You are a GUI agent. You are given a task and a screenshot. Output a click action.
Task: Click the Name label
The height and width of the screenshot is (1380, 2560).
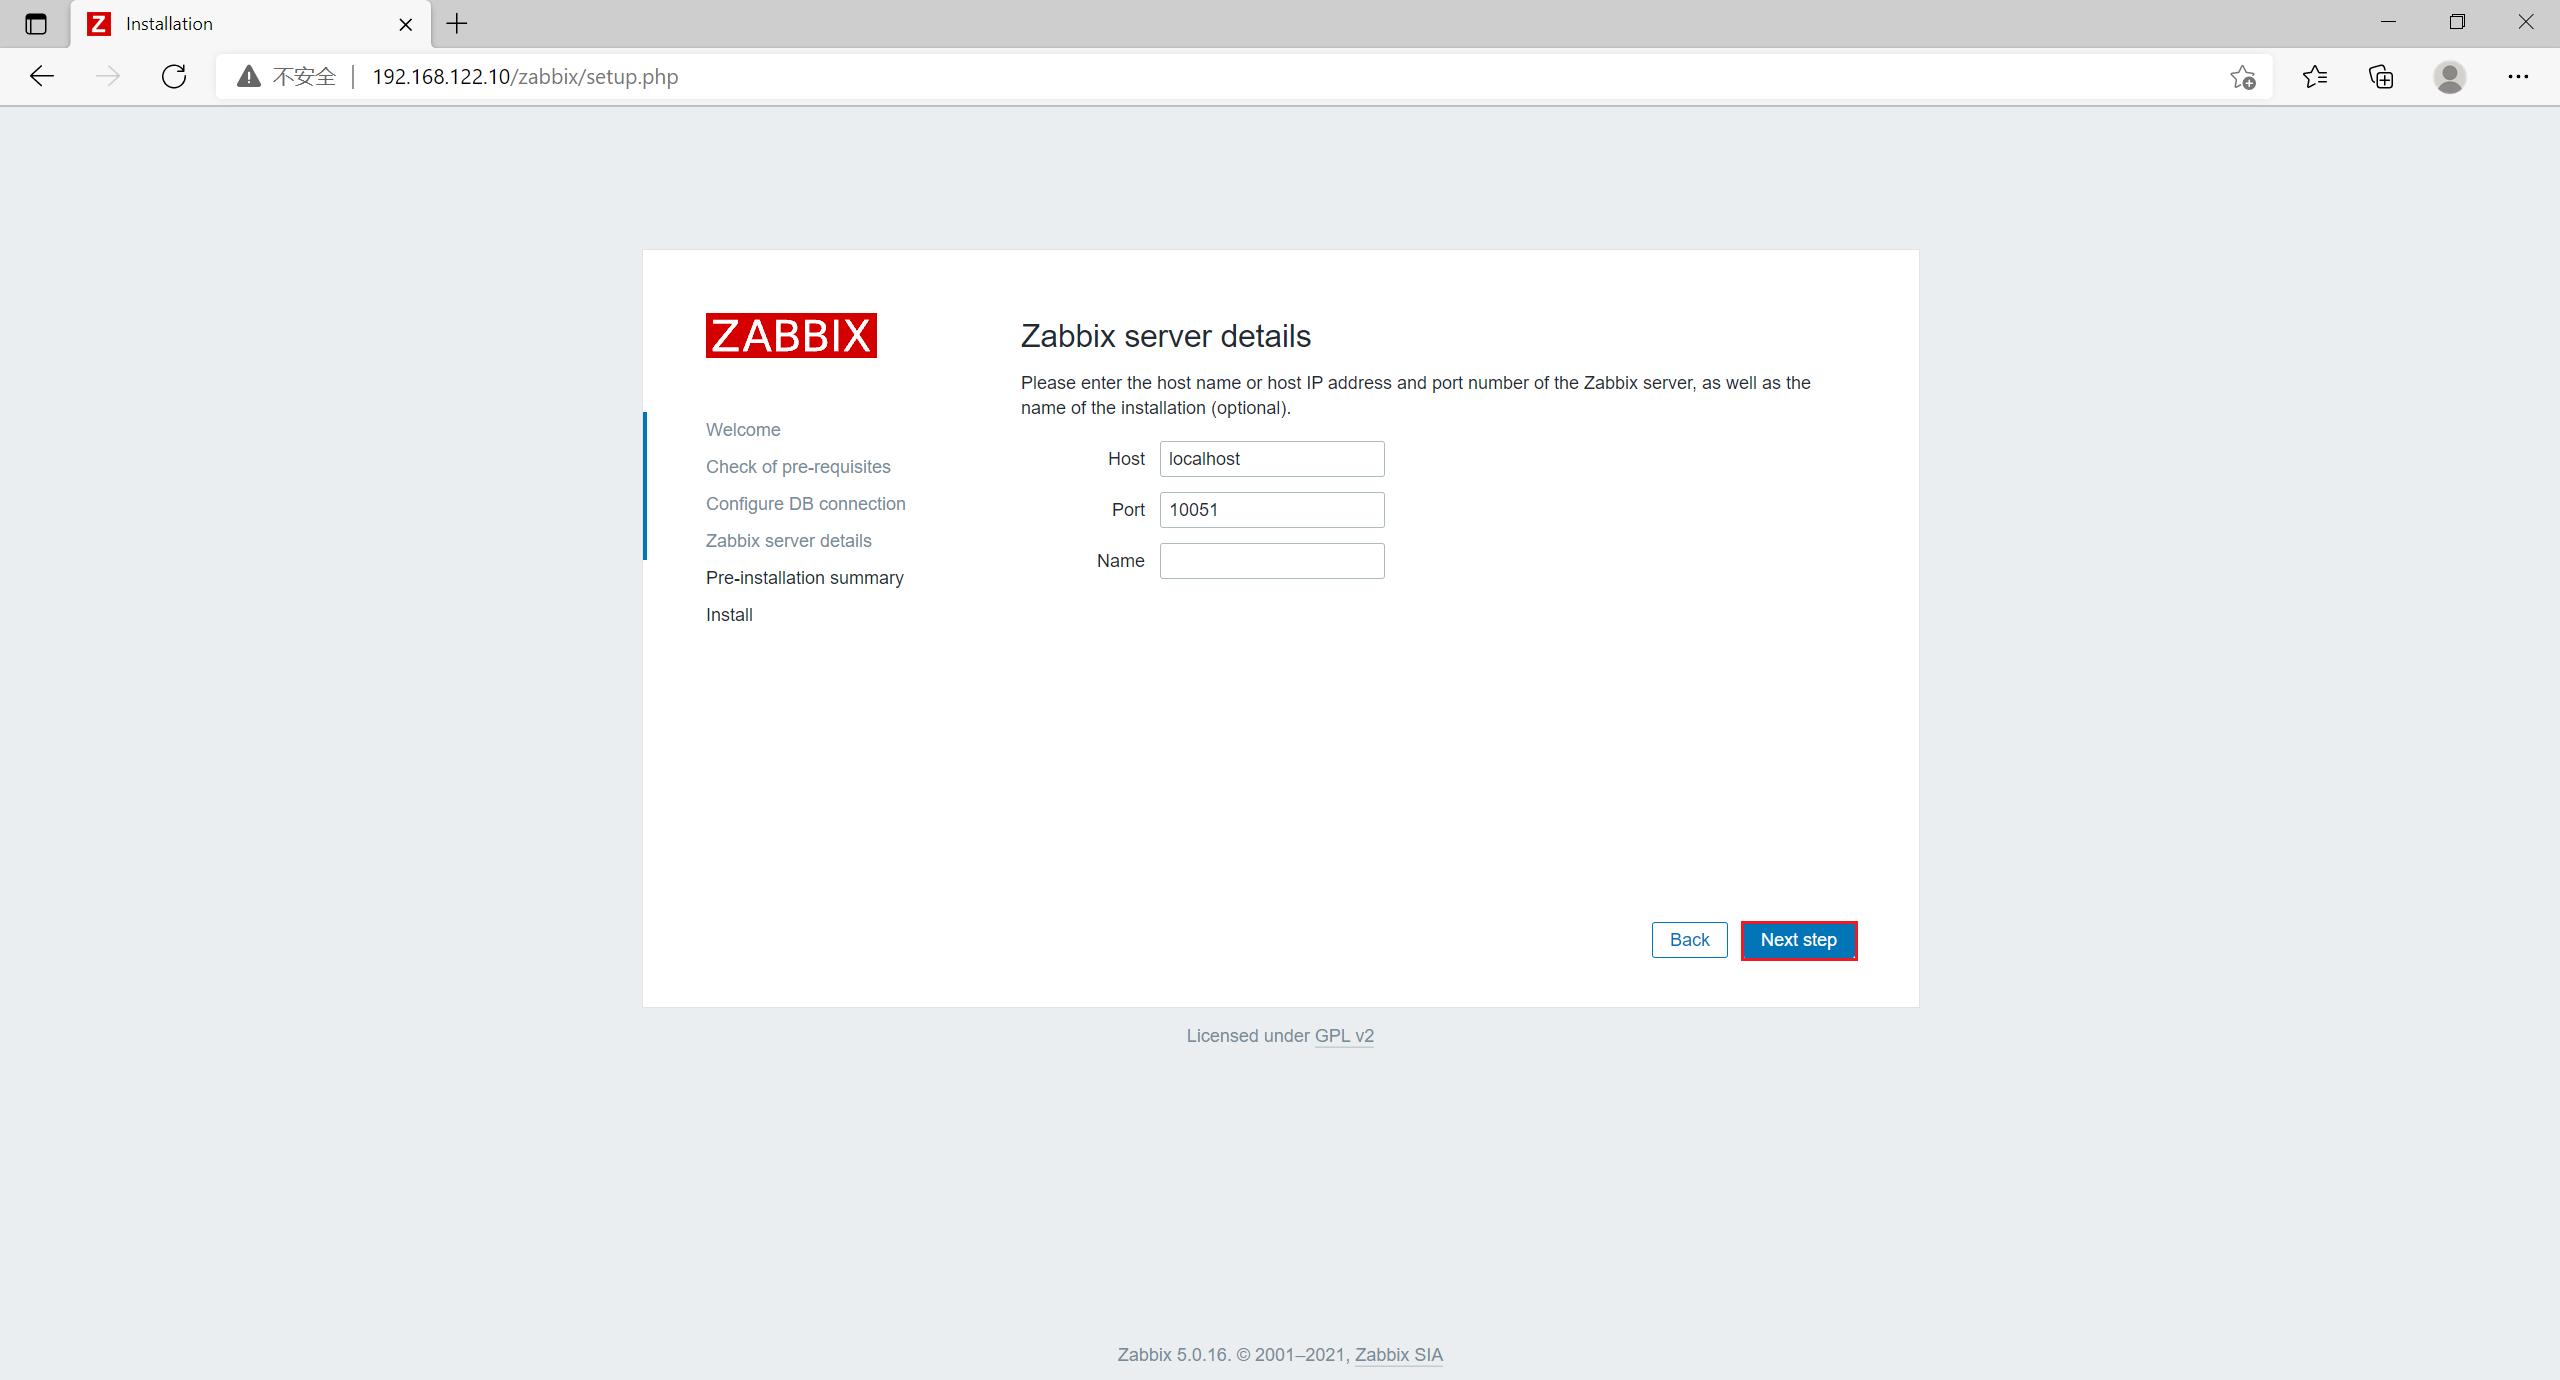point(1120,561)
